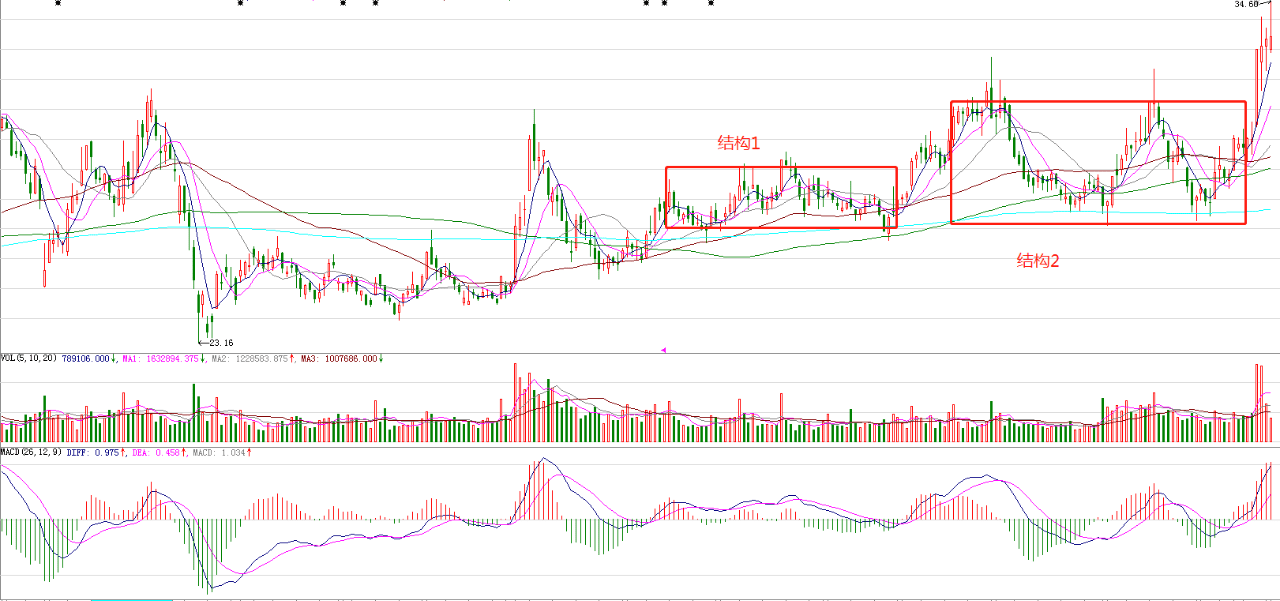
Task: Click the rightmost star marker above the chart
Action: click(x=711, y=3)
